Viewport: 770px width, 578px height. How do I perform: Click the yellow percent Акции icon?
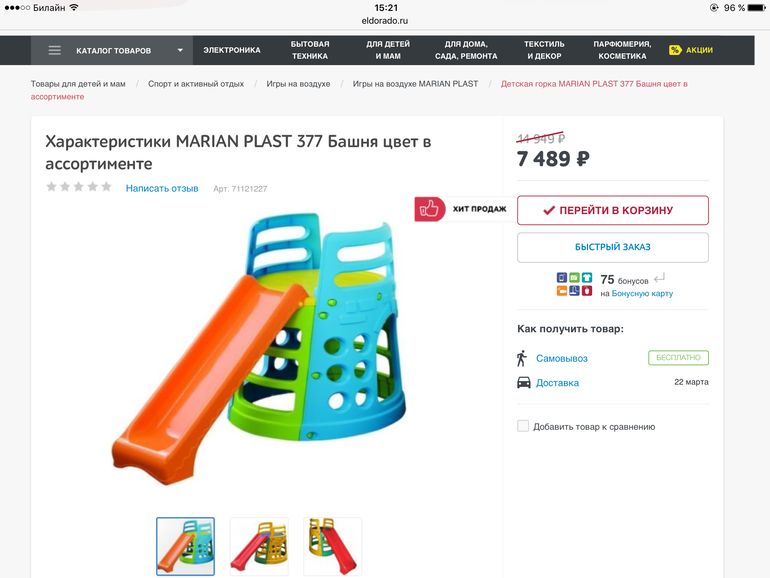click(x=675, y=50)
